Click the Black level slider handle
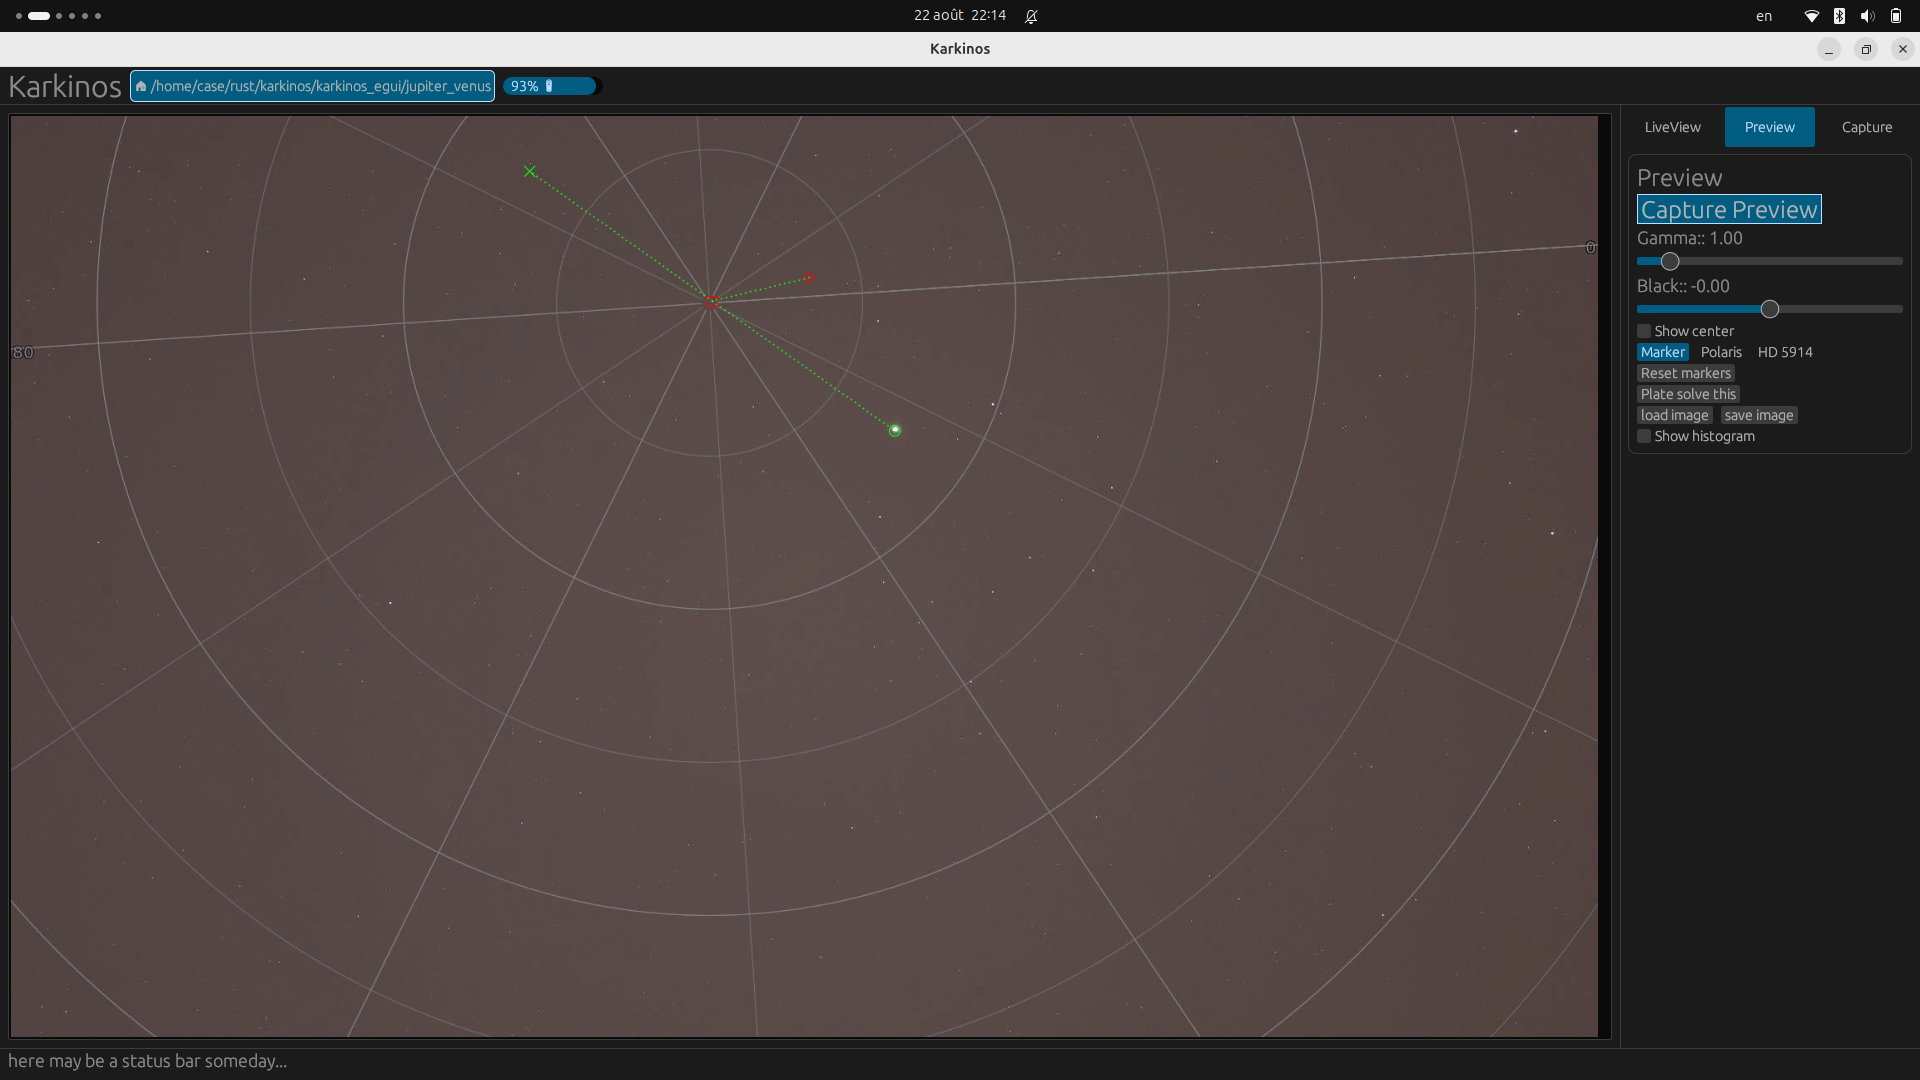The height and width of the screenshot is (1080, 1920). pos(1770,309)
